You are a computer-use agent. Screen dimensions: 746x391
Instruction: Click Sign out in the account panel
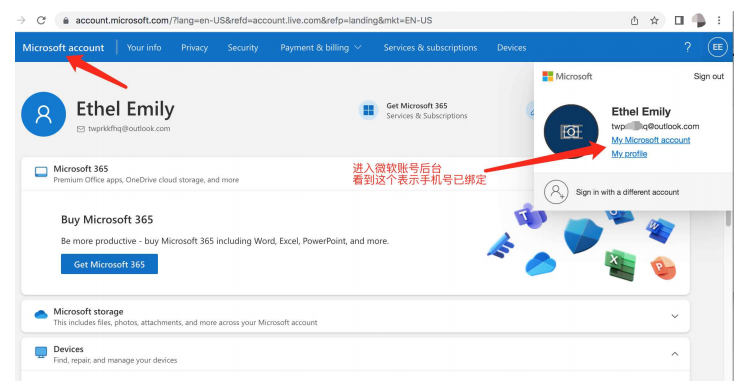[708, 76]
